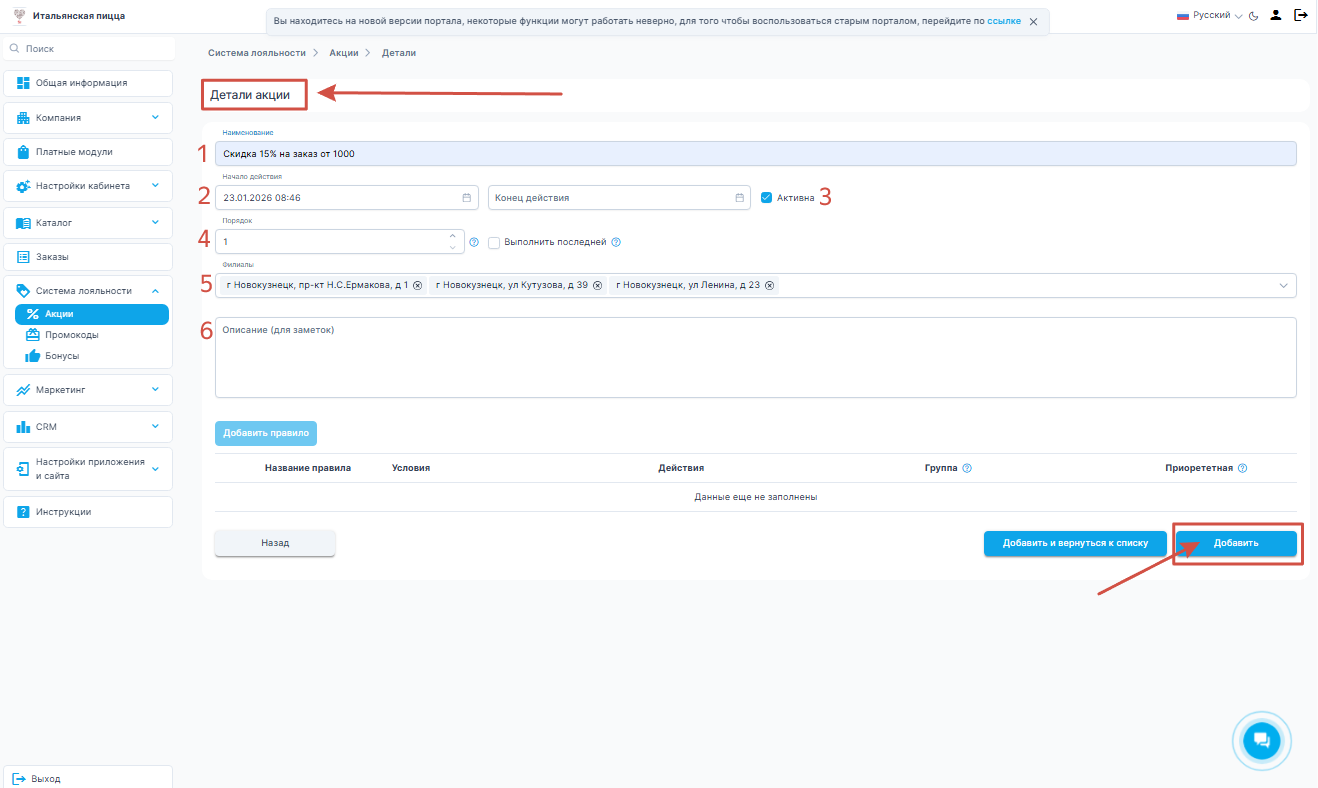Open the Русский language dropdown
The image size is (1318, 788).
tap(1208, 16)
